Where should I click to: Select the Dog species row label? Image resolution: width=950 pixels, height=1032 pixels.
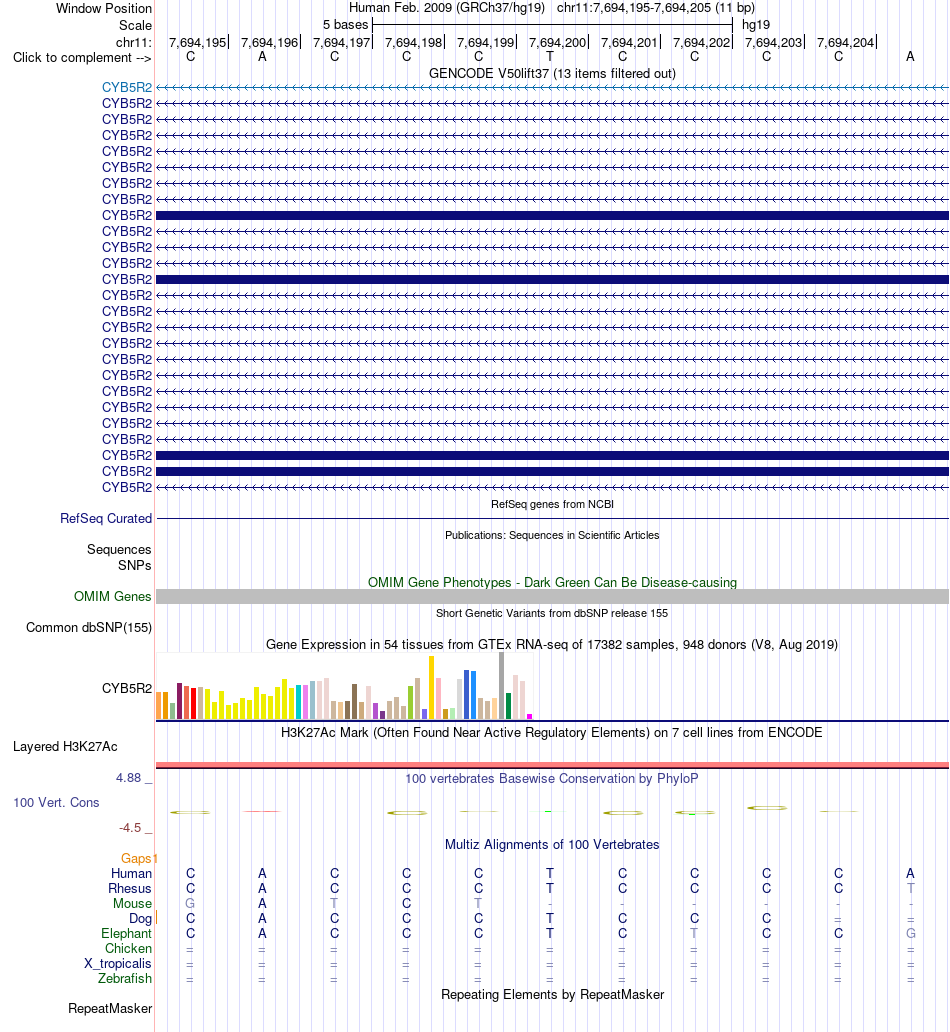pos(140,919)
